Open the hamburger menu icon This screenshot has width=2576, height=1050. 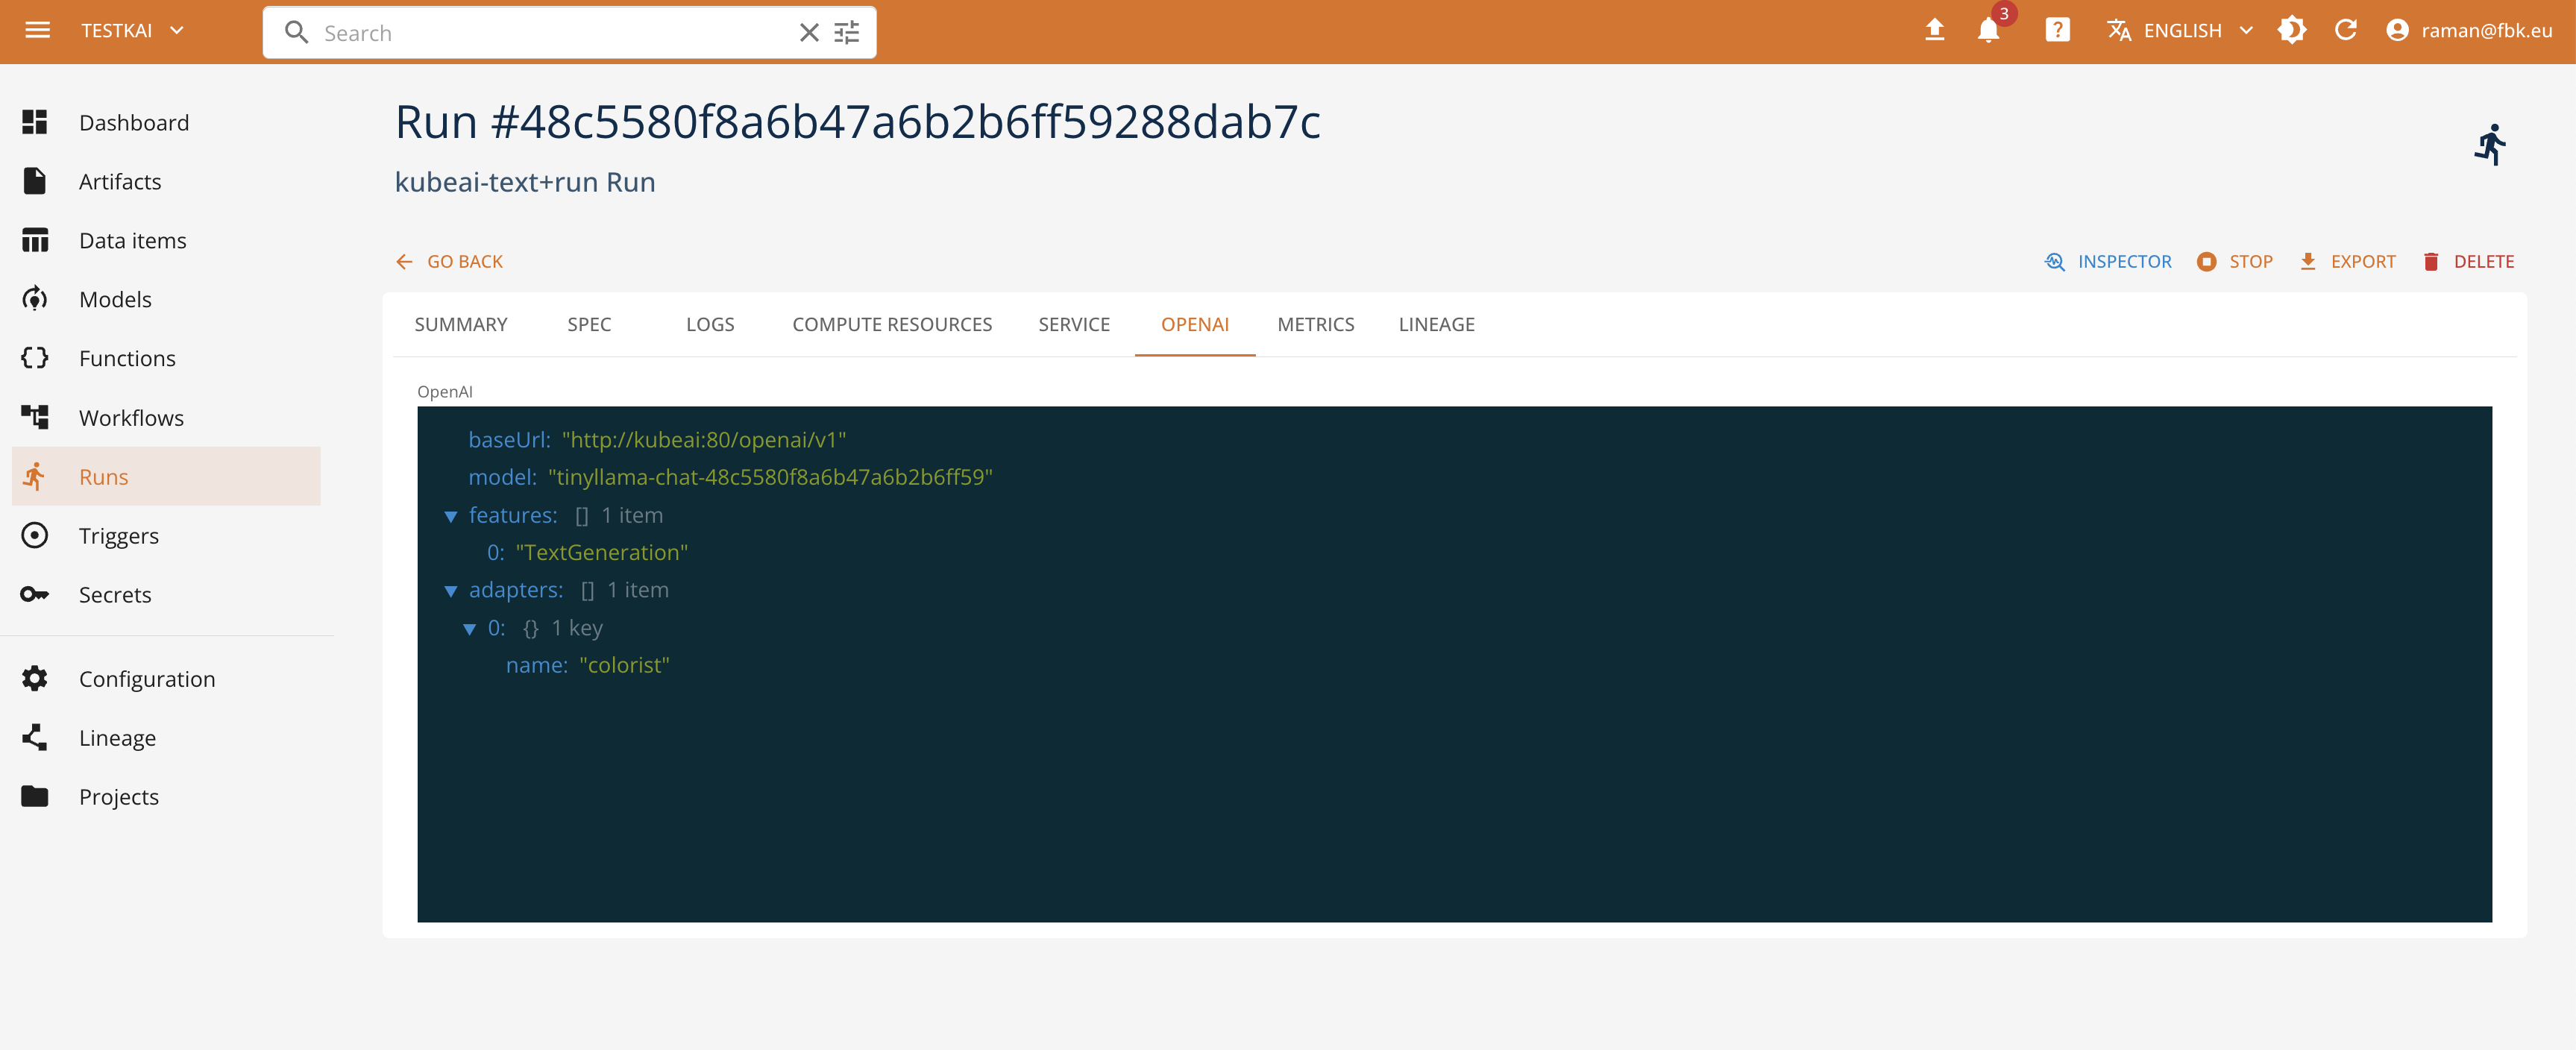coord(37,31)
